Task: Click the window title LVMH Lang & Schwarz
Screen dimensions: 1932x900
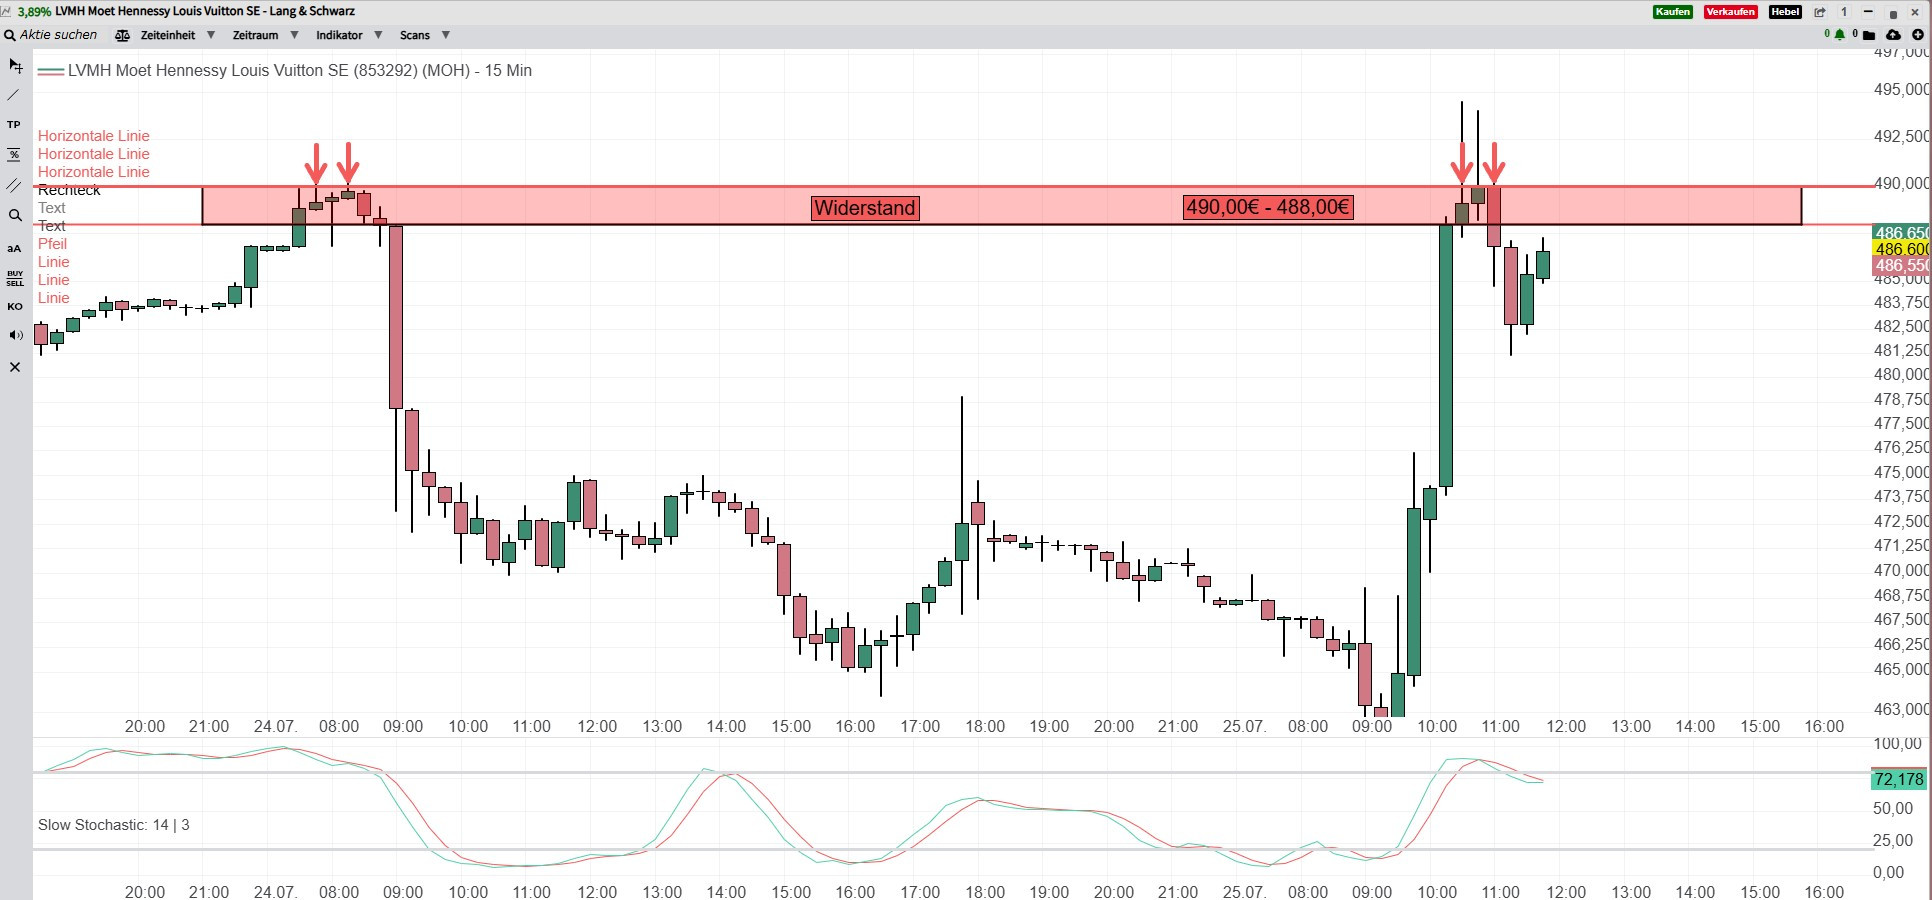Action: (x=205, y=11)
